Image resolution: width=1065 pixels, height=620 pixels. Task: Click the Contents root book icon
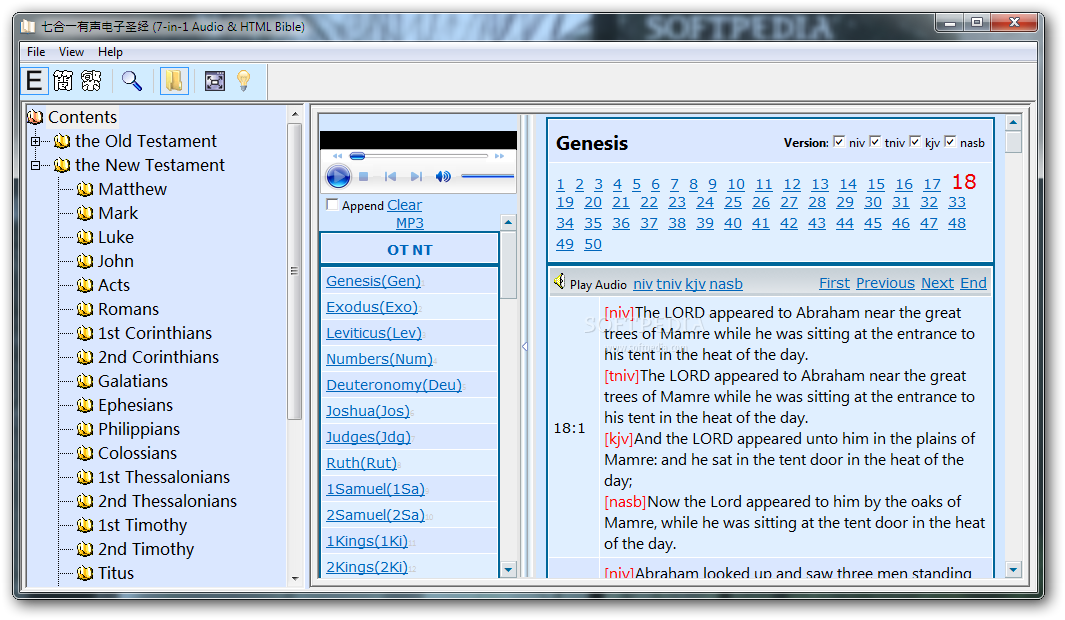pos(35,117)
